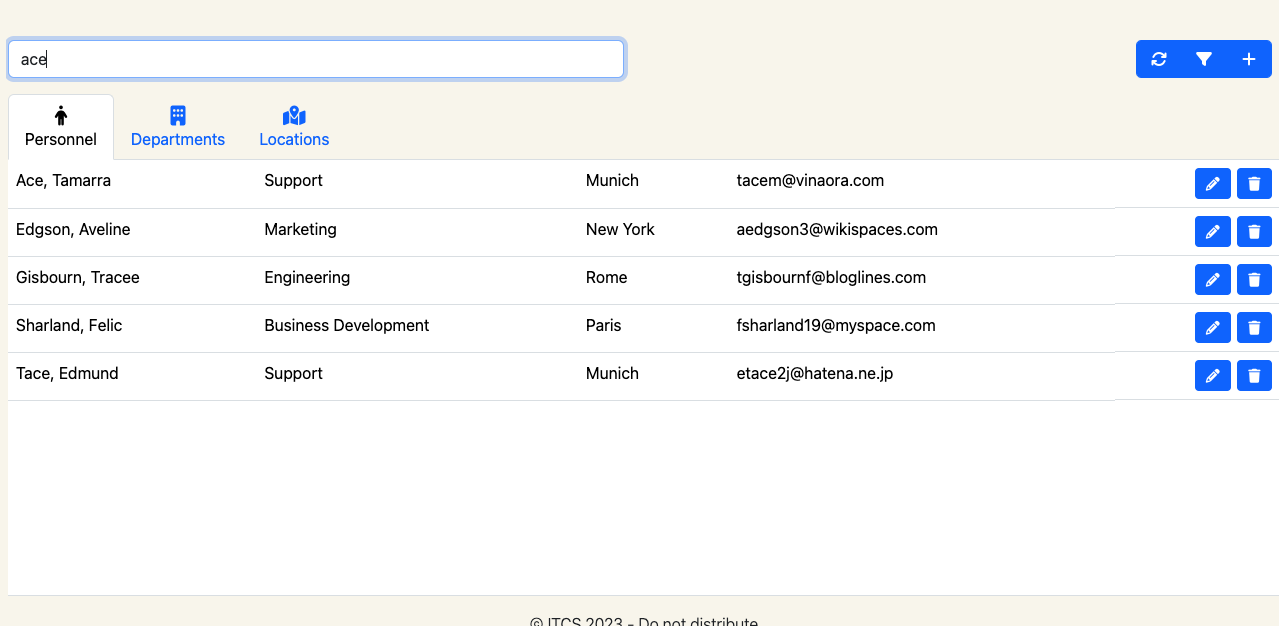Delete Edmund Tace using trash icon
The width and height of the screenshot is (1279, 626).
click(x=1254, y=376)
